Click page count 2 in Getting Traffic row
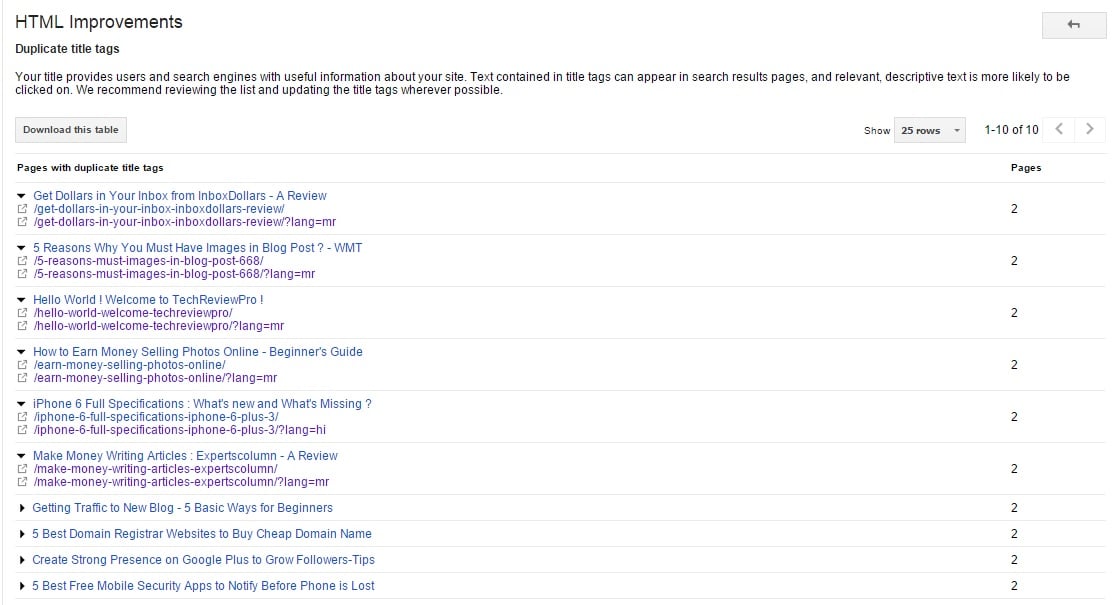 point(1014,508)
